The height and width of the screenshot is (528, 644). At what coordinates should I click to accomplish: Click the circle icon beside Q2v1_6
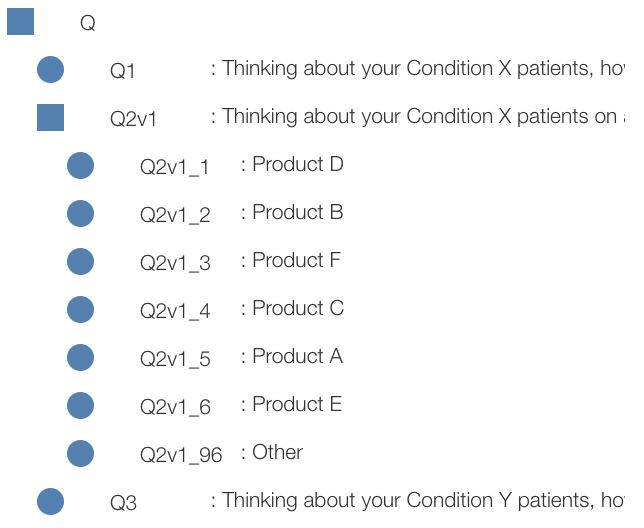80,405
